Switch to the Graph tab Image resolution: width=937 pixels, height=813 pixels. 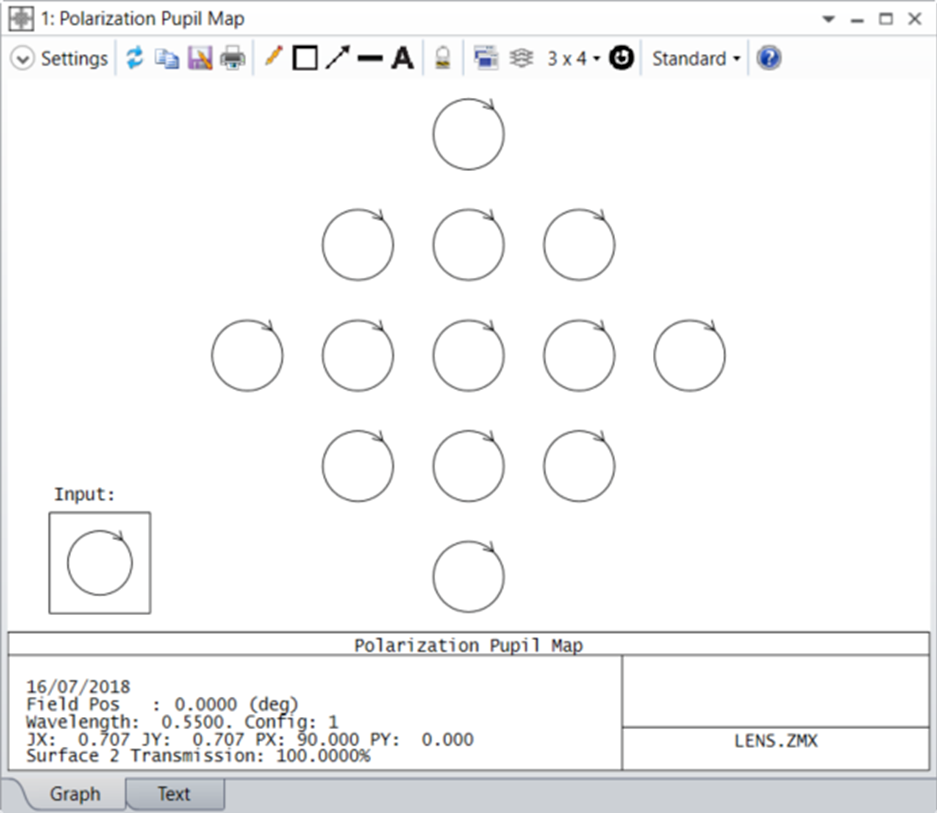(x=75, y=794)
